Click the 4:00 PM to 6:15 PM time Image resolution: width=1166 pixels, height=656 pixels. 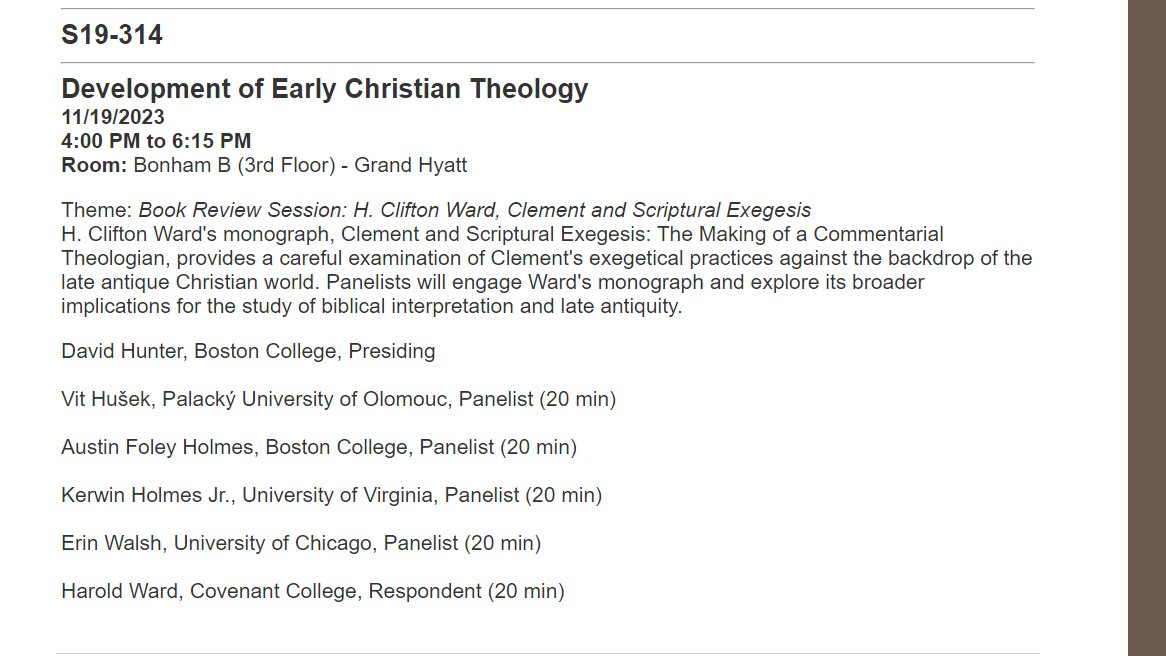point(156,141)
